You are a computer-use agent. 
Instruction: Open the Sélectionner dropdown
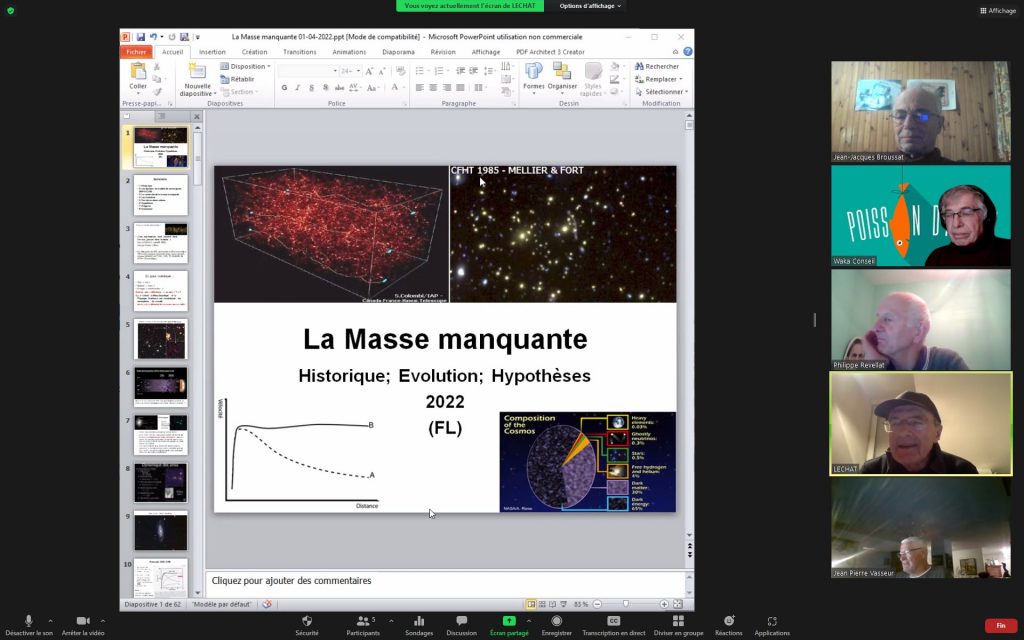[661, 92]
